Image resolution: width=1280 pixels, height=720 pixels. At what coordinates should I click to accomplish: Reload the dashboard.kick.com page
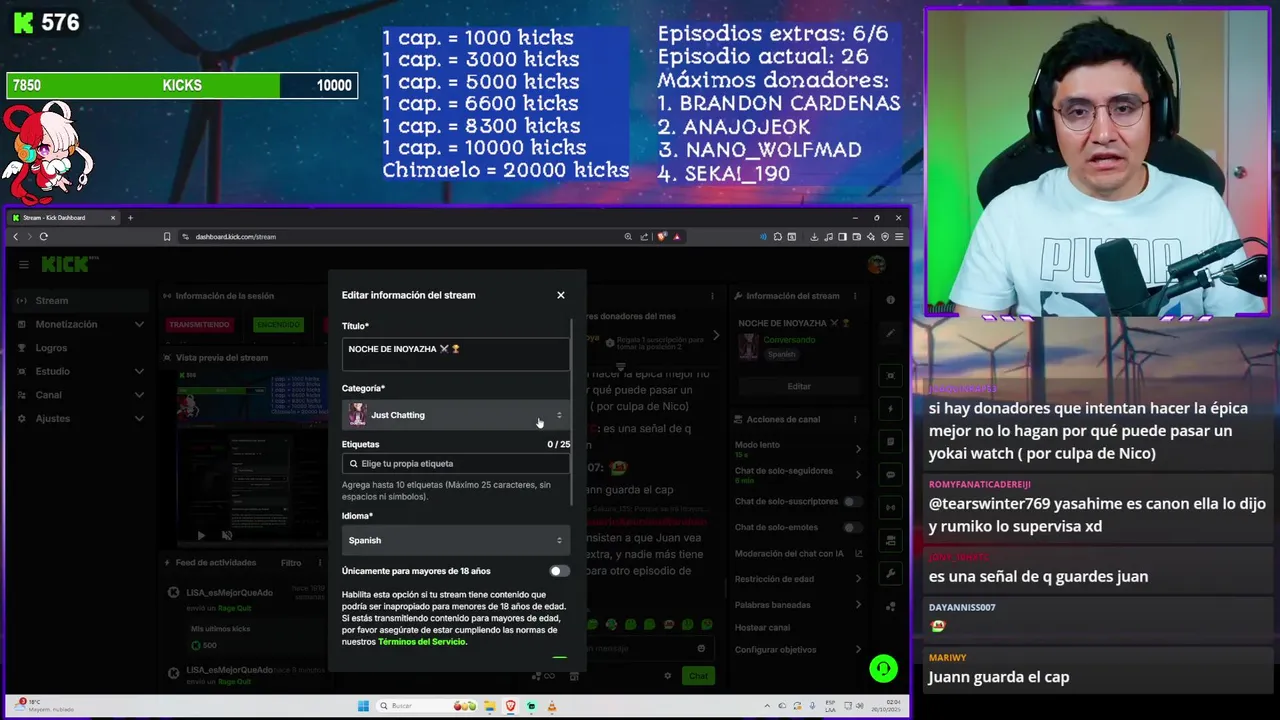pyautogui.click(x=44, y=237)
